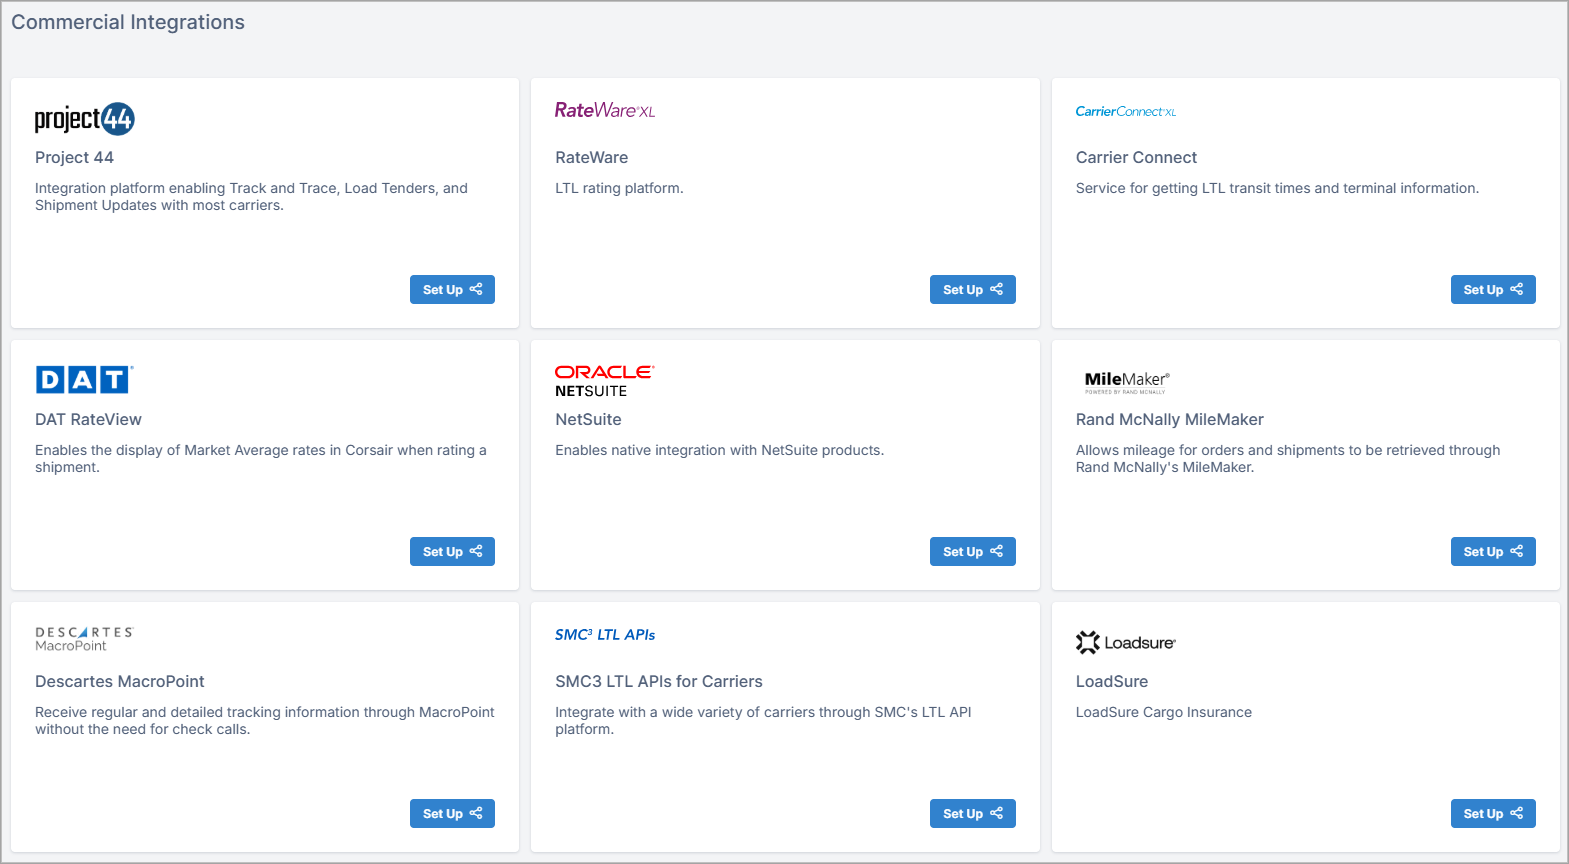This screenshot has width=1569, height=864.
Task: Click the MileMaker logo
Action: coord(1127,381)
